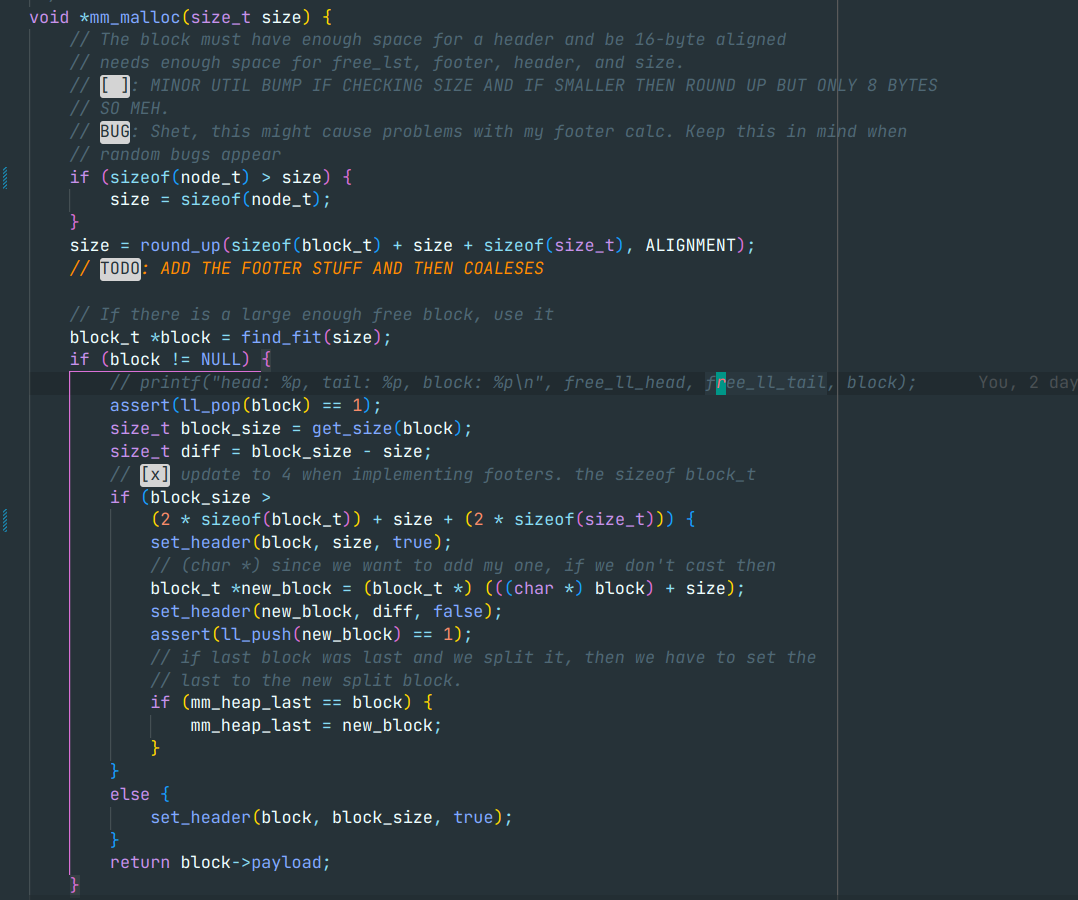This screenshot has height=900, width=1078.
Task: Click gutter change marker beside 'if (sizeof(node_t)' line
Action: click(x=6, y=178)
